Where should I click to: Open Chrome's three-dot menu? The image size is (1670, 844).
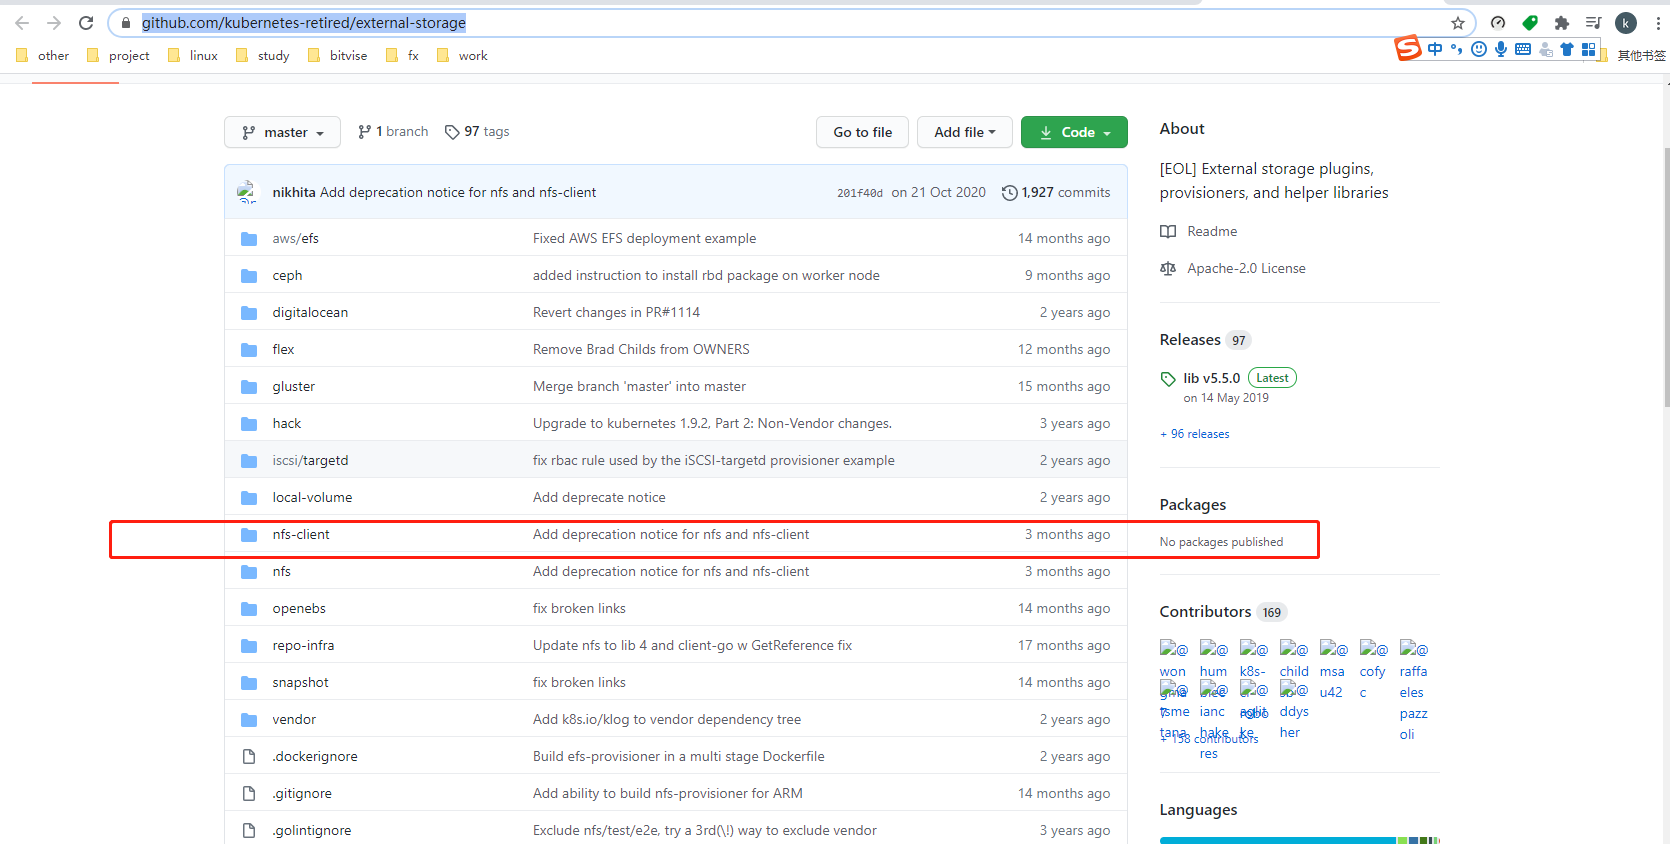pyautogui.click(x=1658, y=23)
